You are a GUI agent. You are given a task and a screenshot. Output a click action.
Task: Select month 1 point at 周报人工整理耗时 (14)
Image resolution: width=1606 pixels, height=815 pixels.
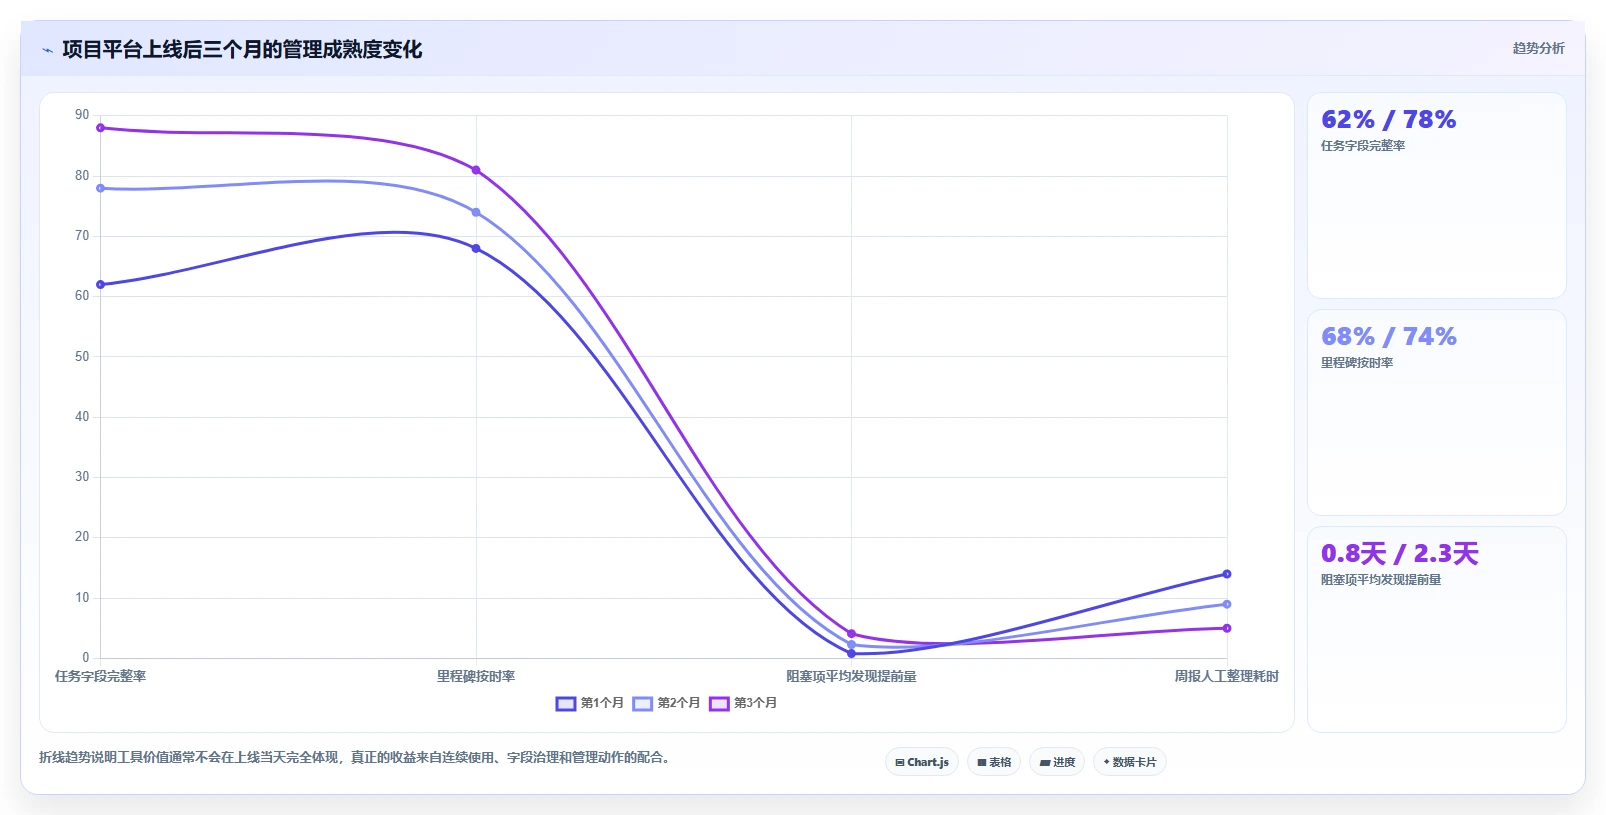click(1227, 574)
